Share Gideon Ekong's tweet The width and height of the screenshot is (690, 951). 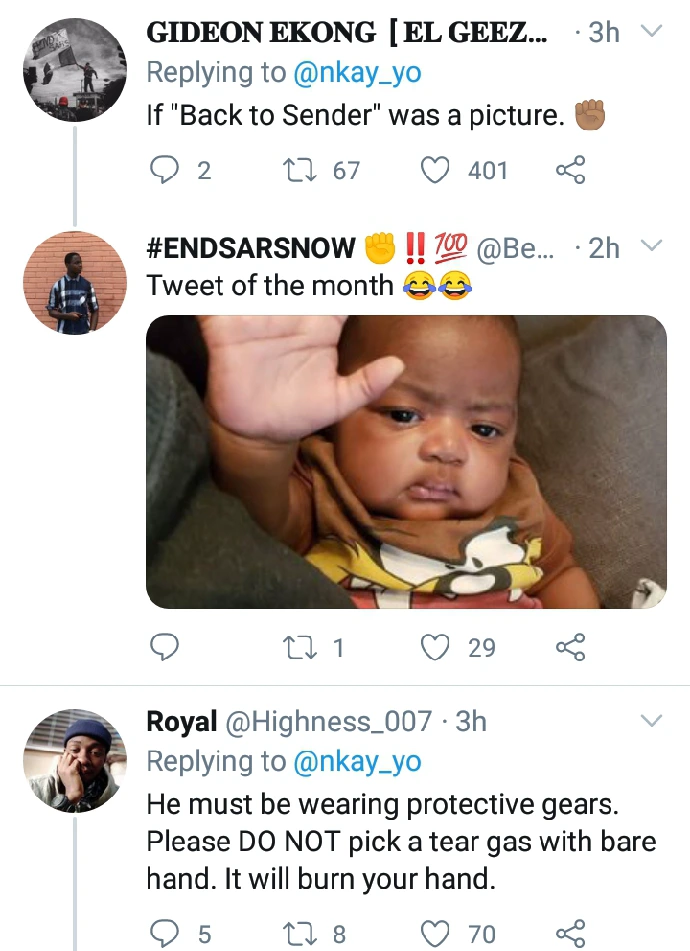pos(570,171)
